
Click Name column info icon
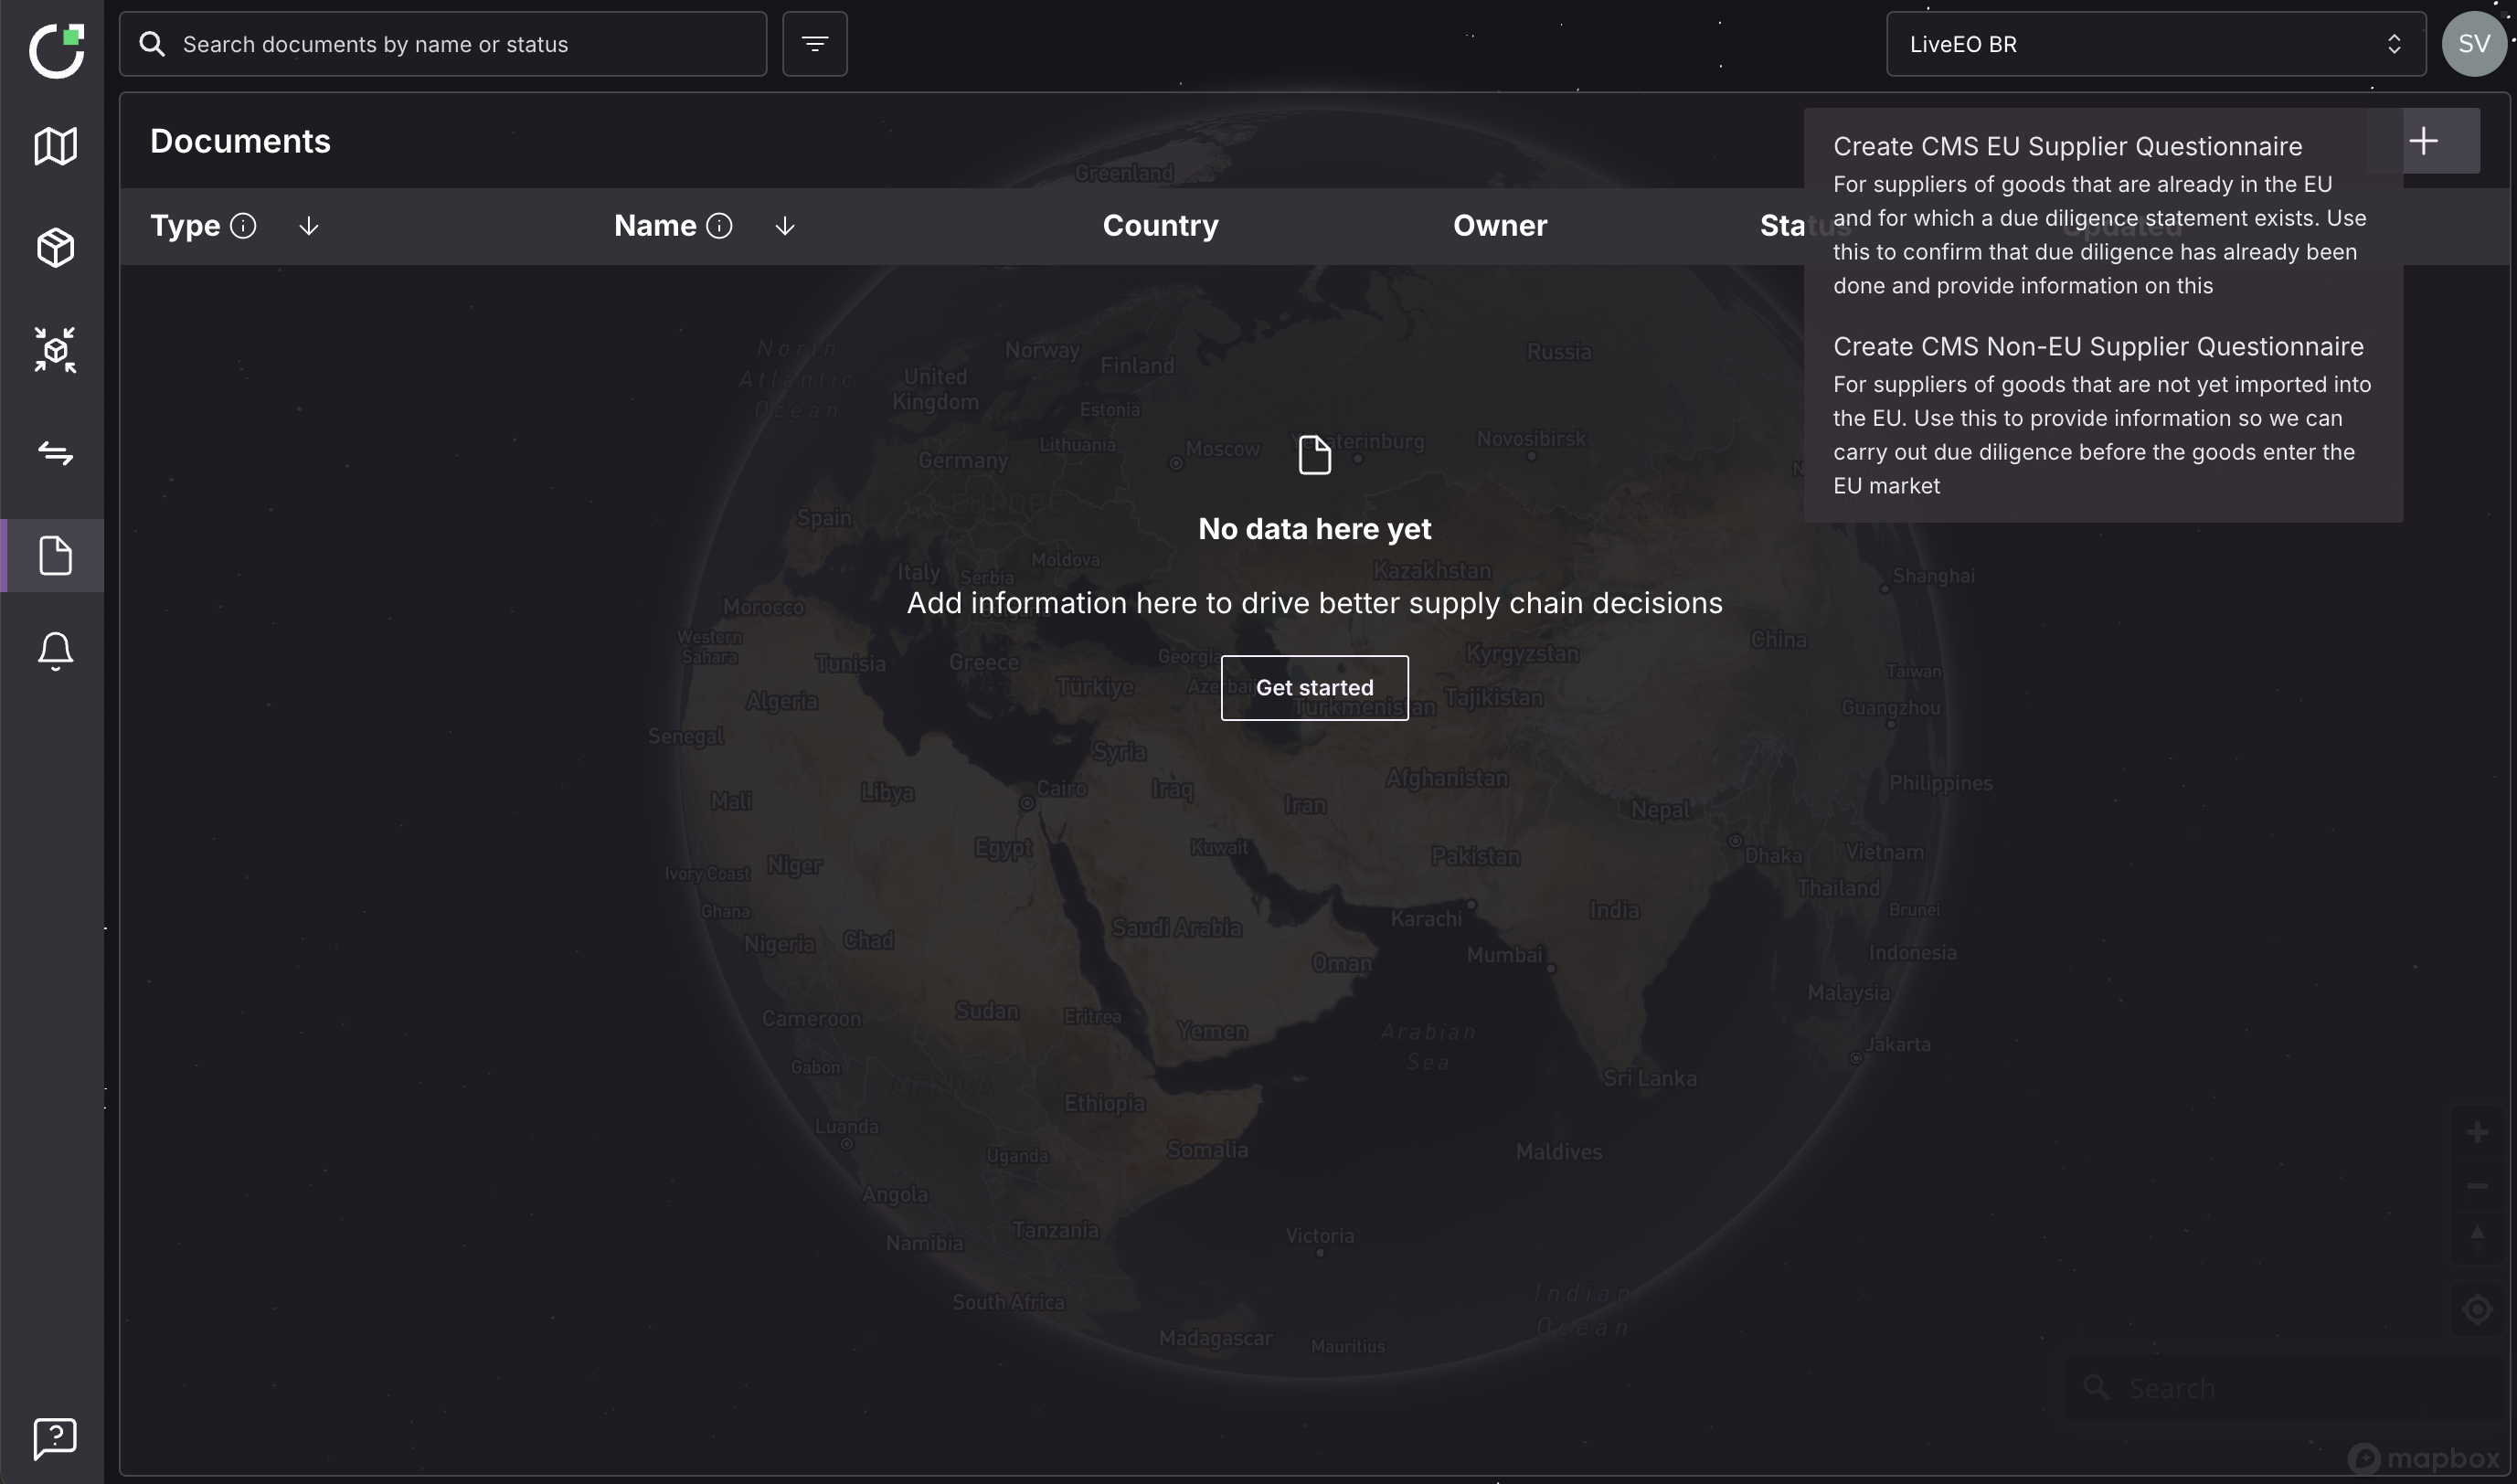719,226
